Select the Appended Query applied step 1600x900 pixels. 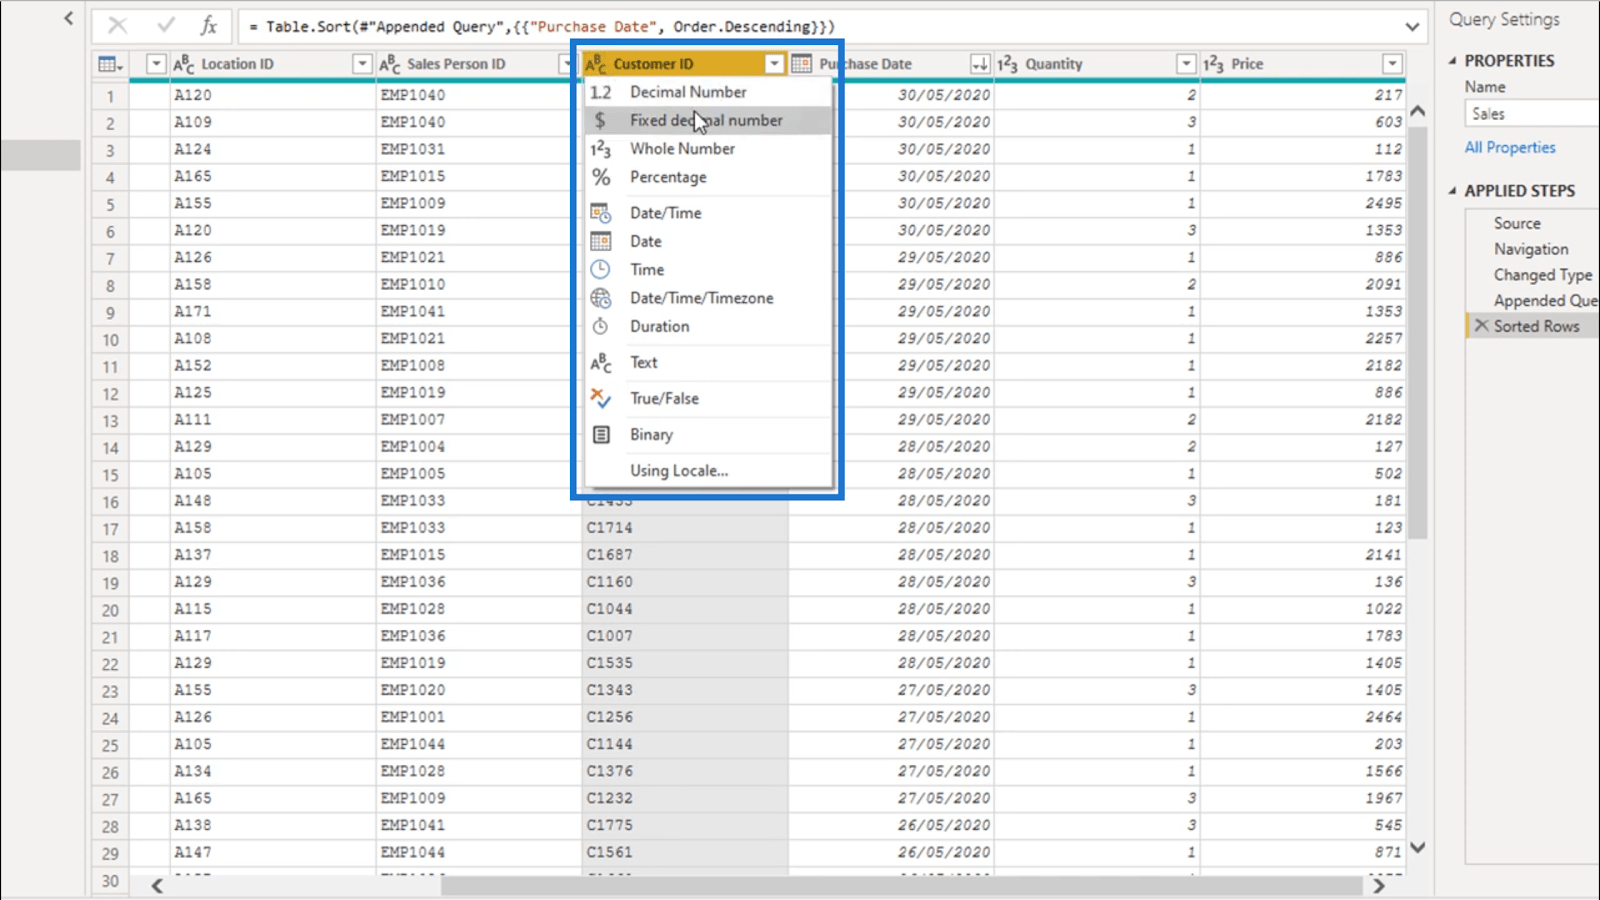pyautogui.click(x=1546, y=300)
